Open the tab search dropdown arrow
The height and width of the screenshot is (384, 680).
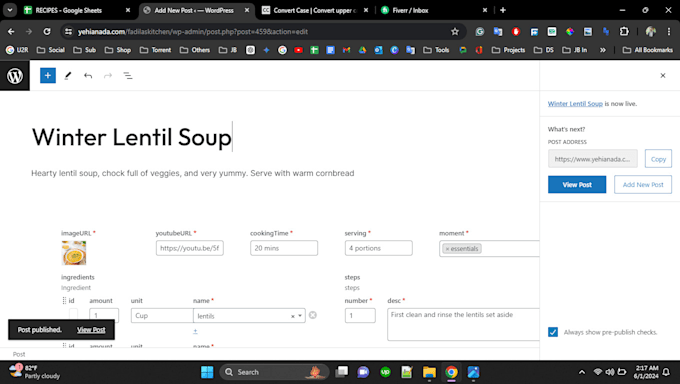coord(10,10)
